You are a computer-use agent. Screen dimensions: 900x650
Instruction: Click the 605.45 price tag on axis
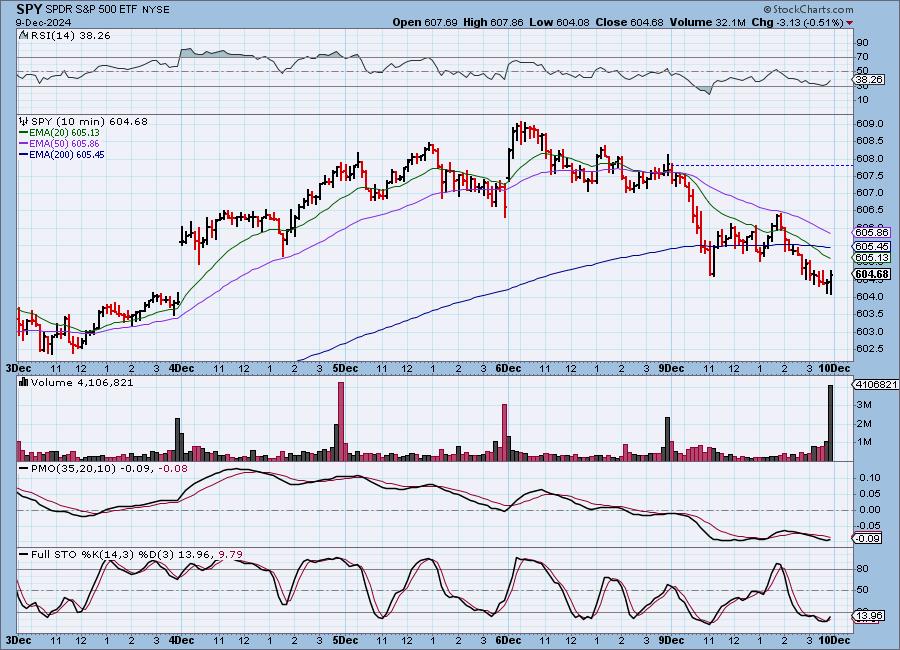pos(871,246)
